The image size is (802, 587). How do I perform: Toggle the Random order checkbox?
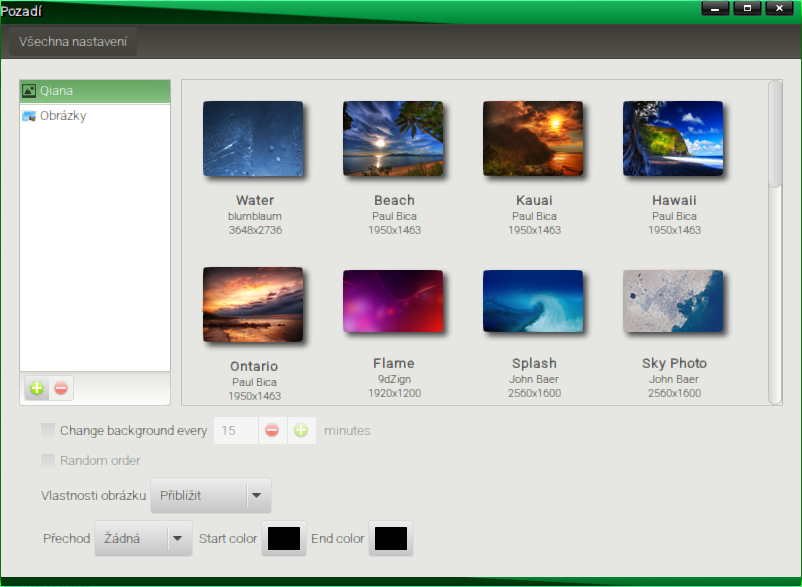(x=48, y=460)
